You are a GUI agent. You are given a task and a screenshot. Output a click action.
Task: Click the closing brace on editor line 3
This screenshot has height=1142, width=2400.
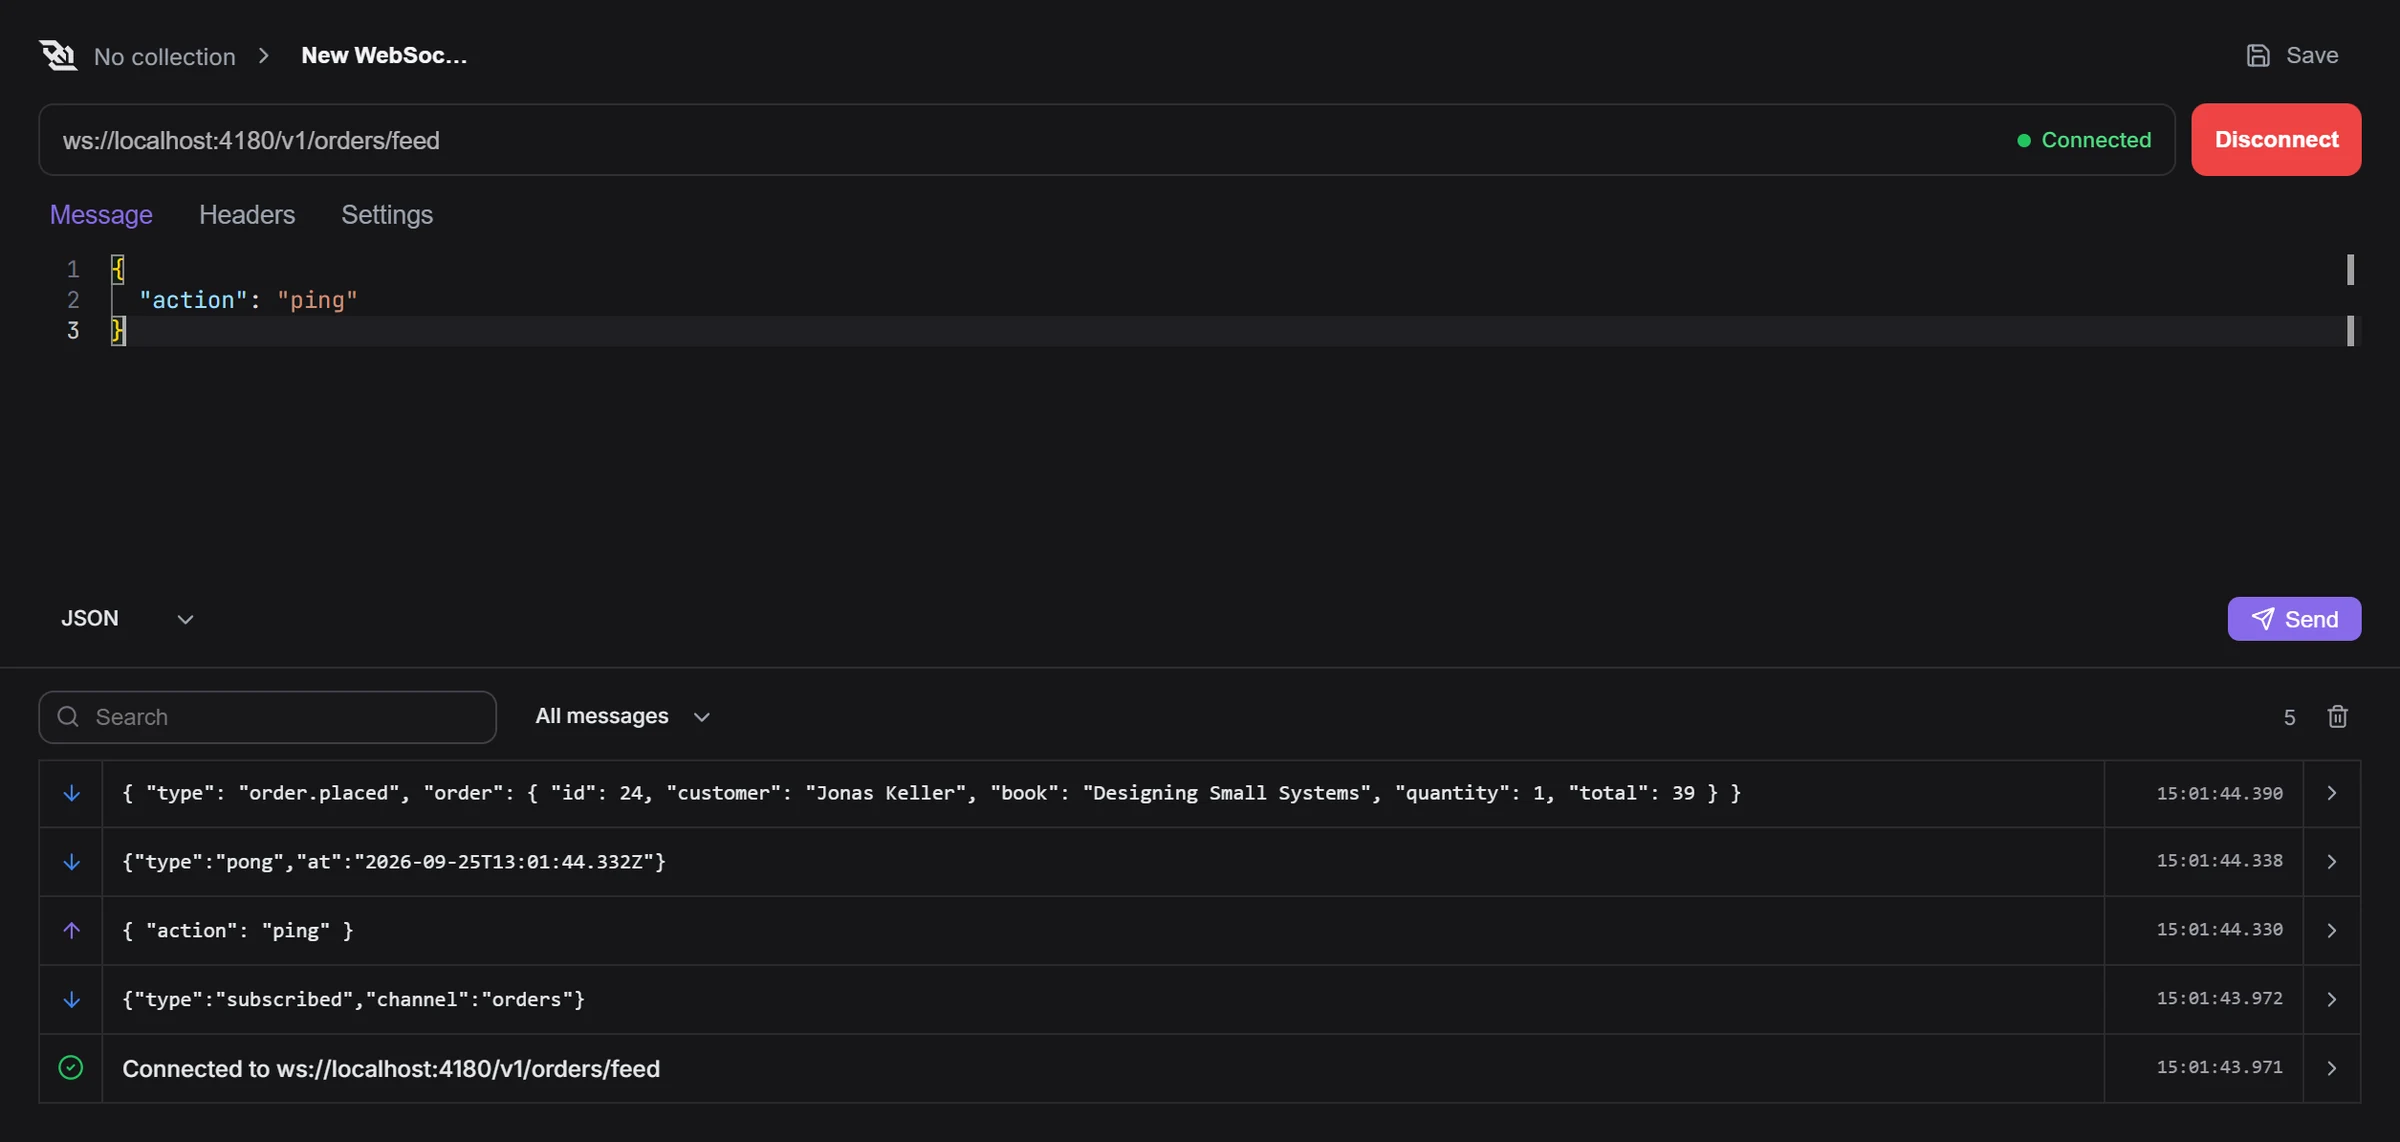[118, 330]
